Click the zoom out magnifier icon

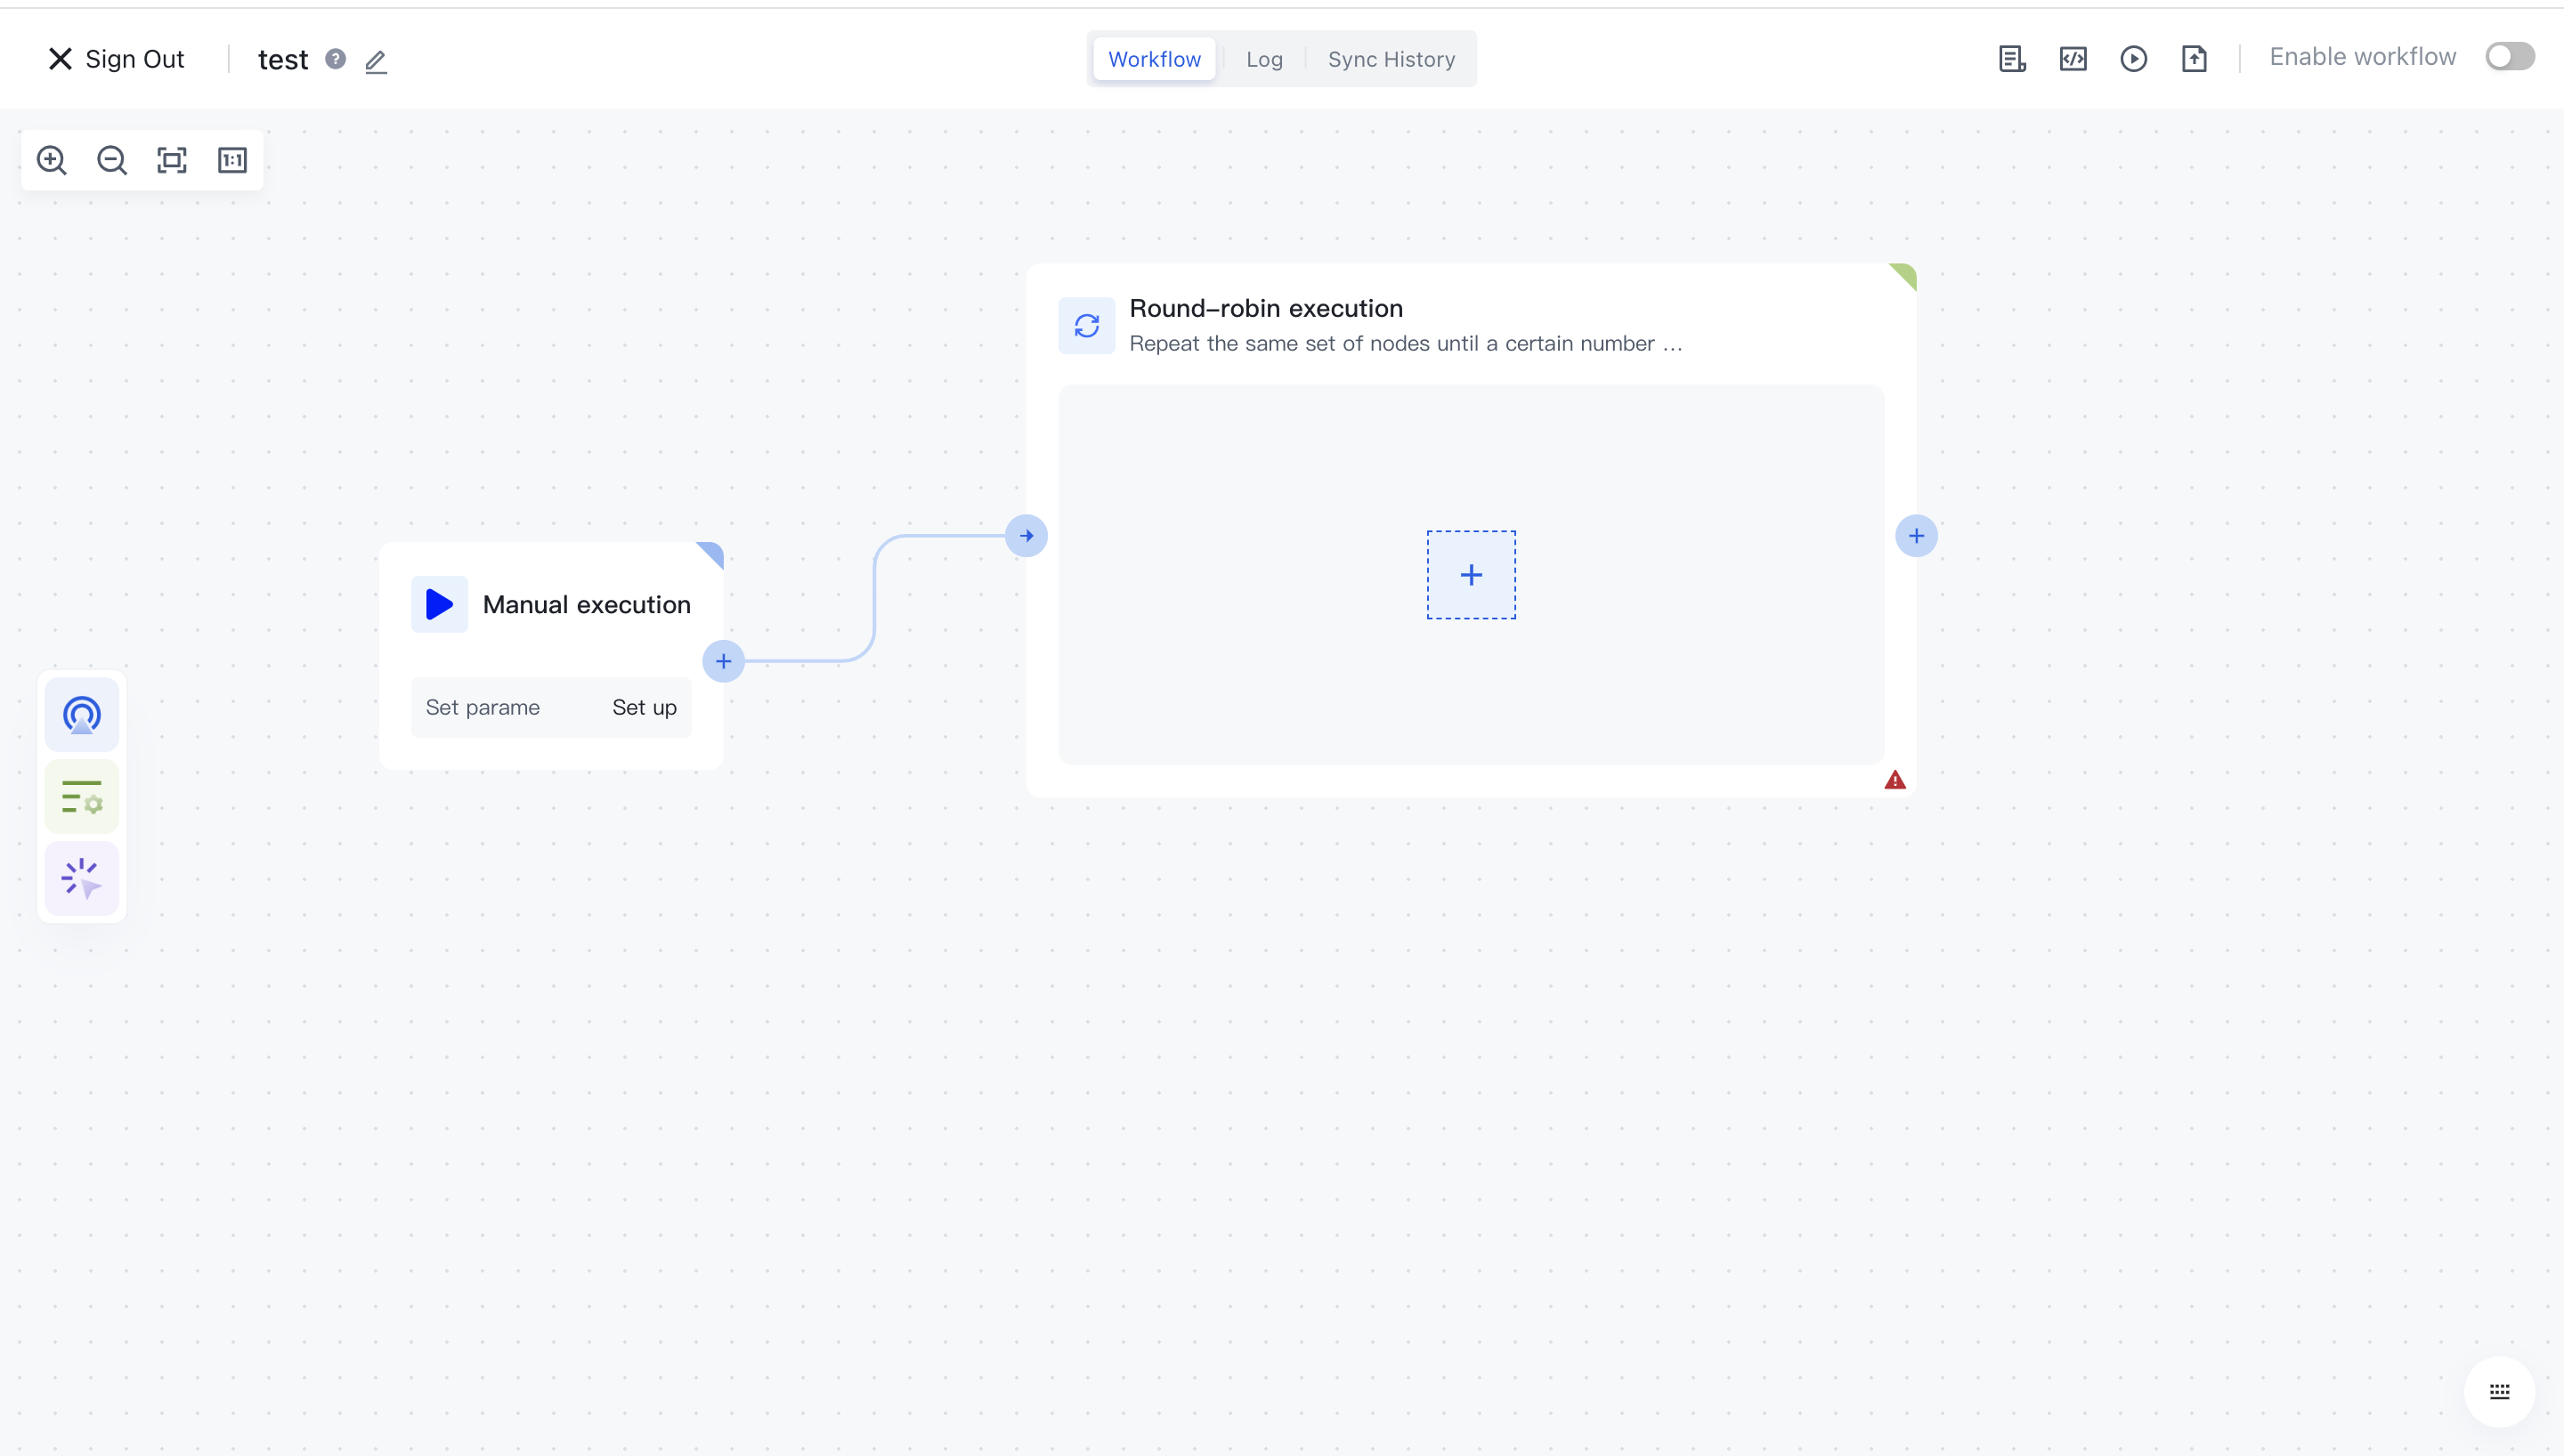[x=111, y=160]
